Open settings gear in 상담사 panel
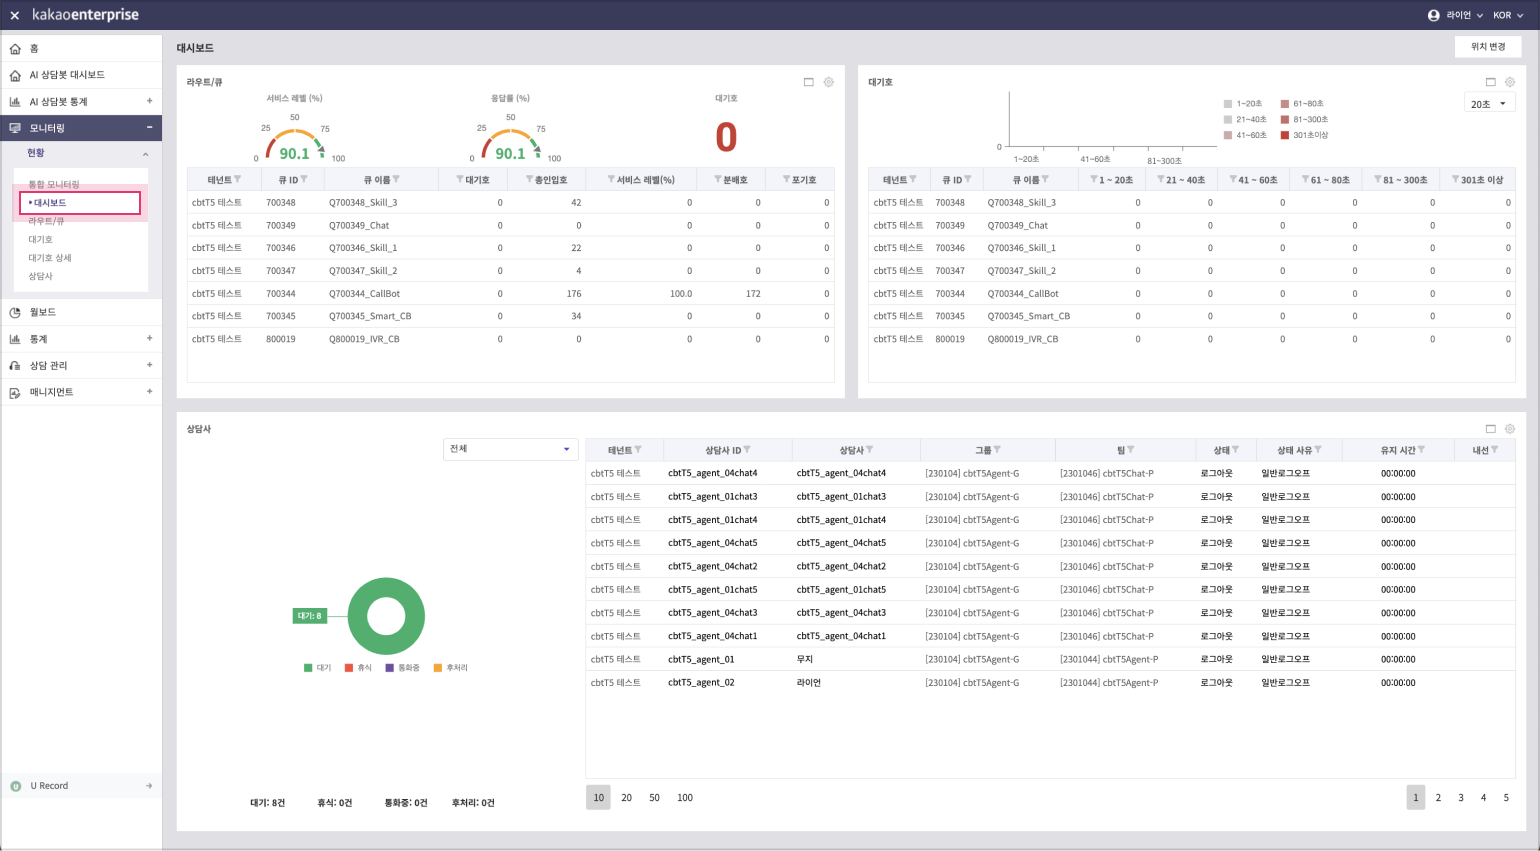Screen dimensions: 1540x851 click(1510, 429)
